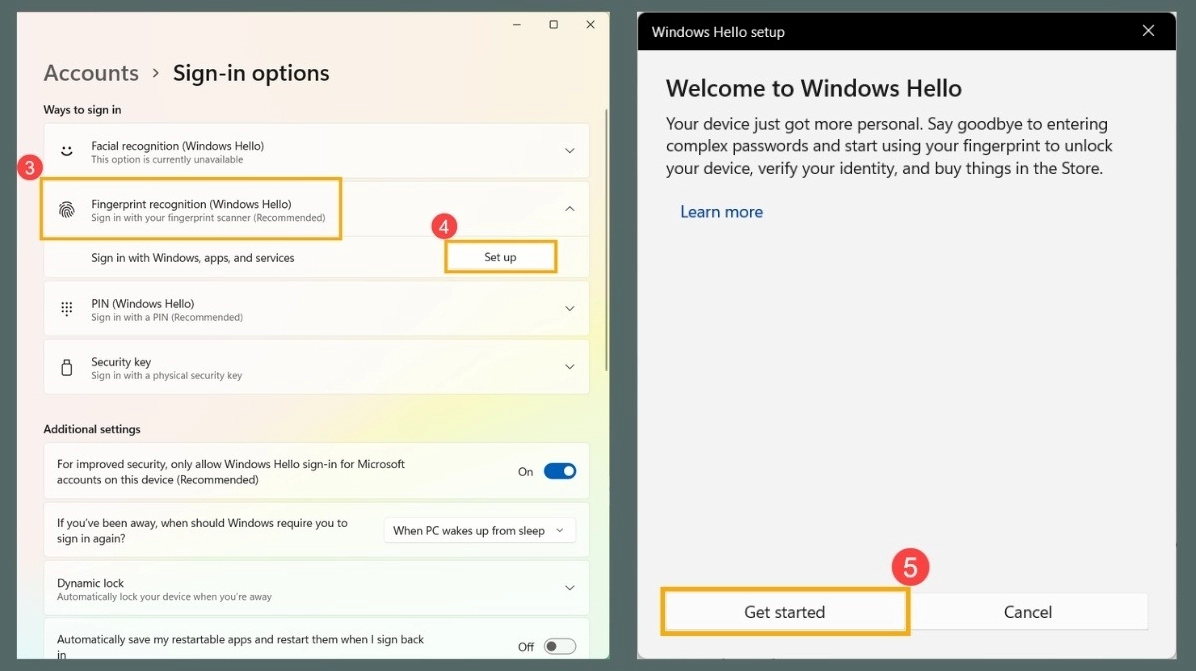1196x671 pixels.
Task: Select the Fingerprint recognition icon
Action: 66,209
